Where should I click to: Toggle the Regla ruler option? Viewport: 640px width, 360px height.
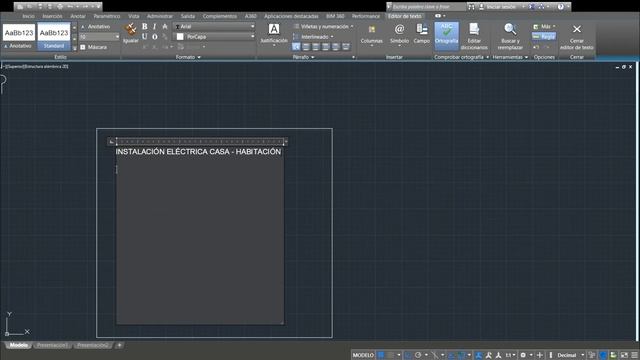[544, 37]
